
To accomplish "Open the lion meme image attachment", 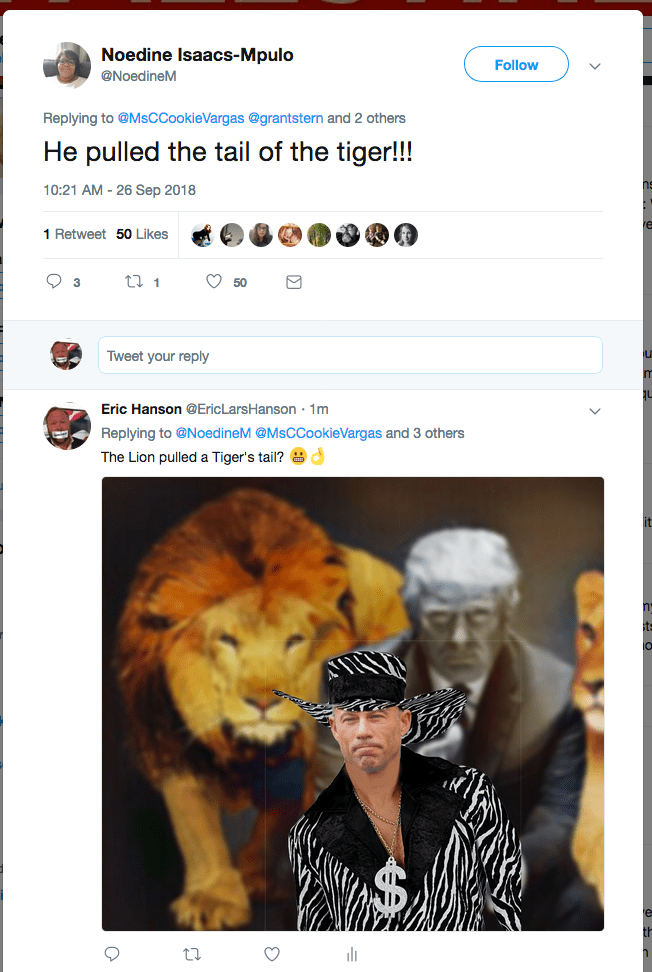I will [352, 700].
